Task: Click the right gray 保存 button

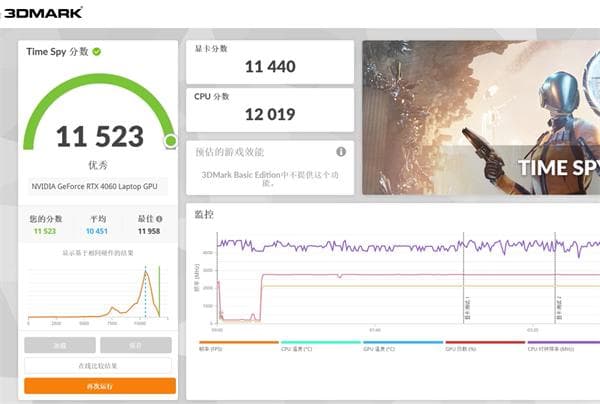Action: coord(136,345)
